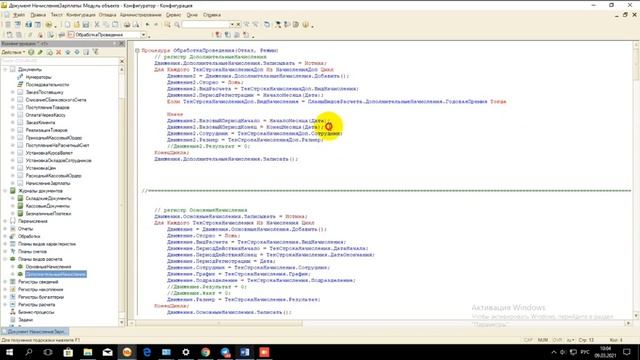Open the Справка menu
Screen dimensions: 640x360
click(x=212, y=15)
